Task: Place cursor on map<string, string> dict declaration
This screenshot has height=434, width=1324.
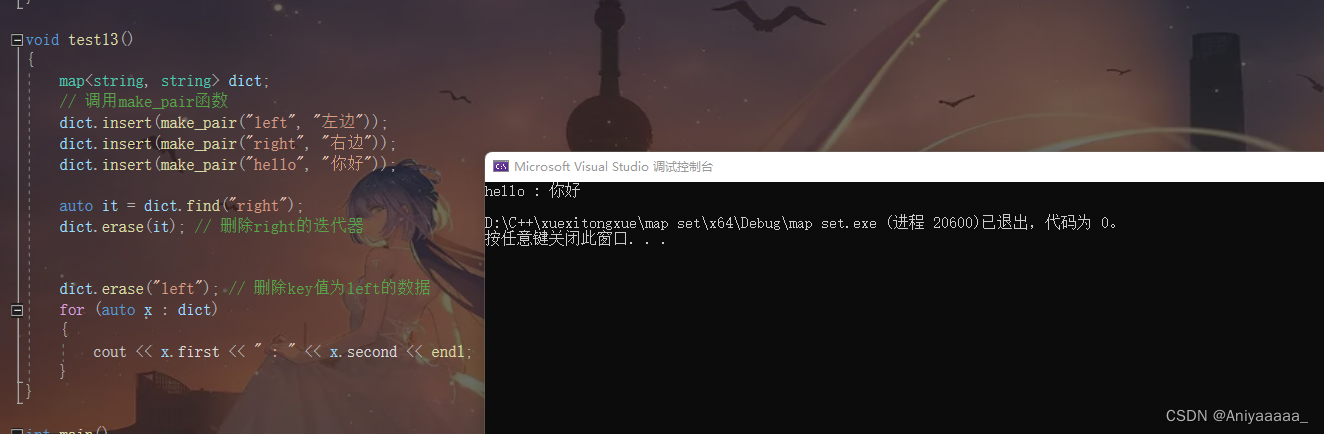Action: [x=164, y=81]
